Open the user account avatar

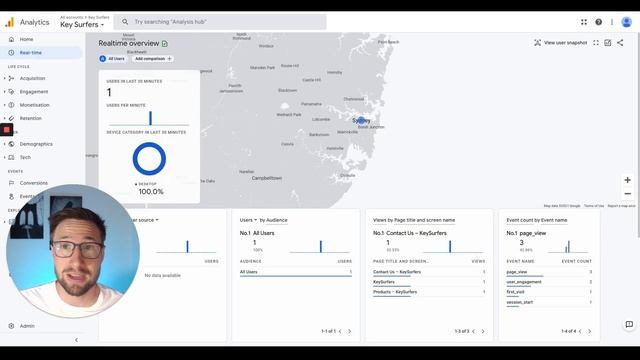click(627, 22)
